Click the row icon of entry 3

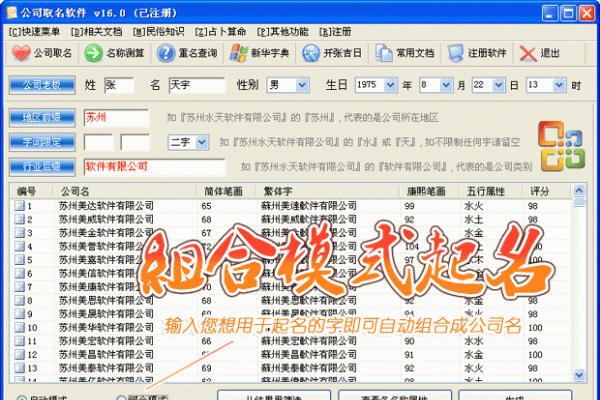(x=19, y=233)
